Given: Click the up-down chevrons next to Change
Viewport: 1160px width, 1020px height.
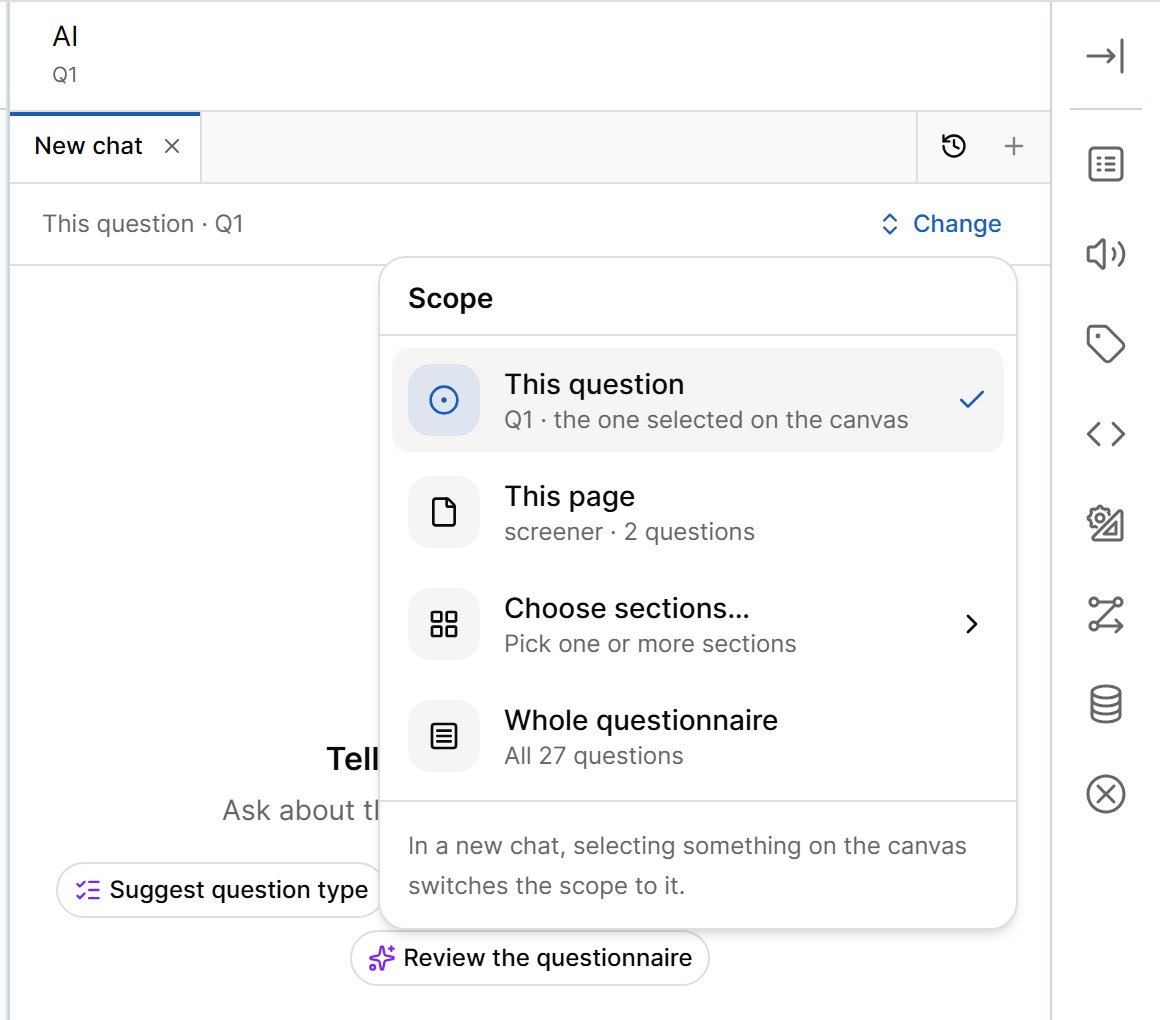Looking at the screenshot, I should coord(890,224).
